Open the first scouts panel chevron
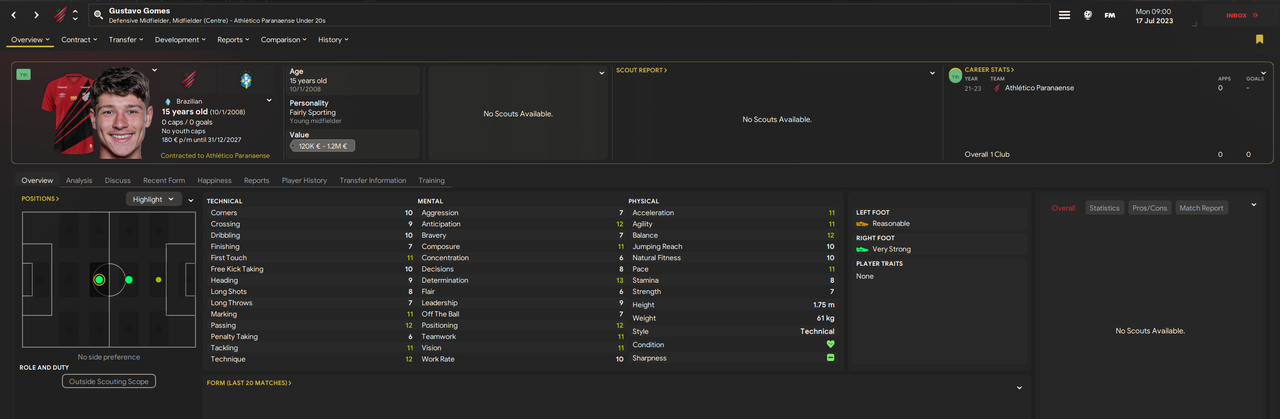This screenshot has width=1280, height=419. coord(601,73)
